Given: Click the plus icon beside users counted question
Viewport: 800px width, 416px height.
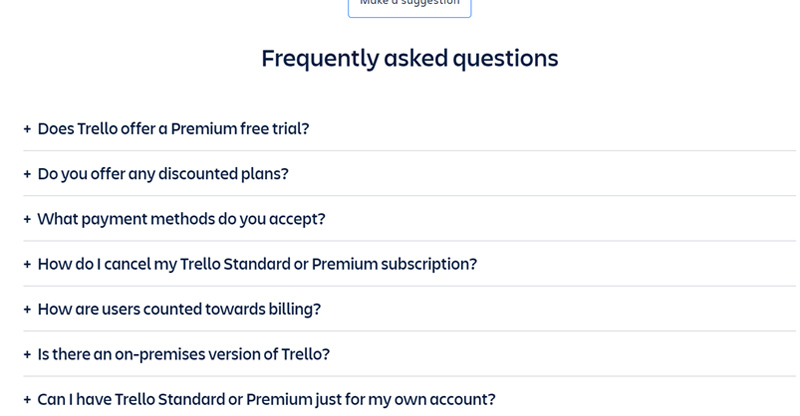Looking at the screenshot, I should click(x=27, y=309).
